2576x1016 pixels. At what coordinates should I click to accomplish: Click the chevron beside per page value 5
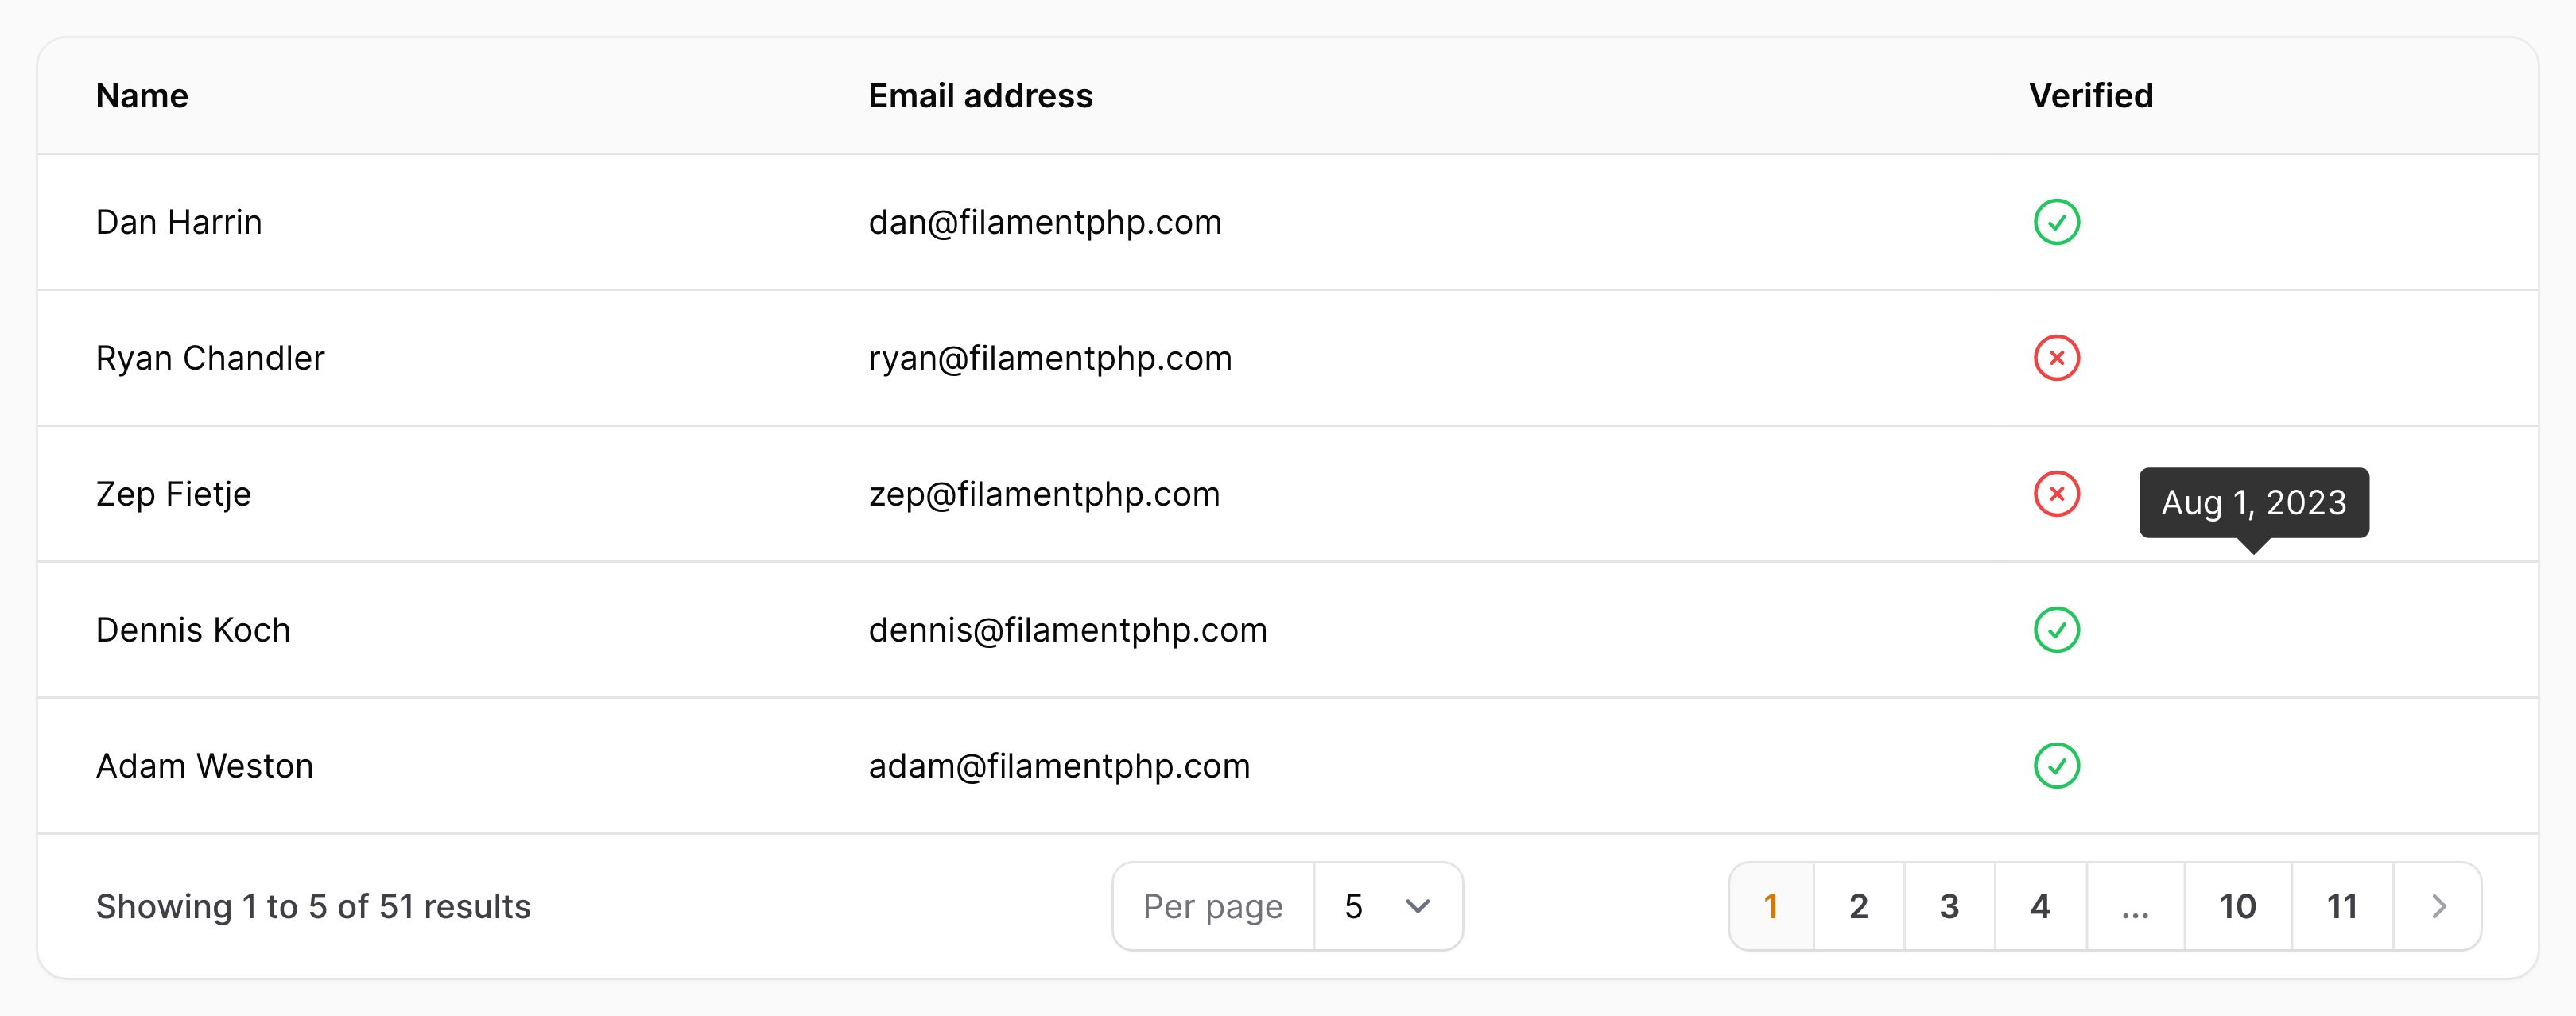(x=1417, y=906)
